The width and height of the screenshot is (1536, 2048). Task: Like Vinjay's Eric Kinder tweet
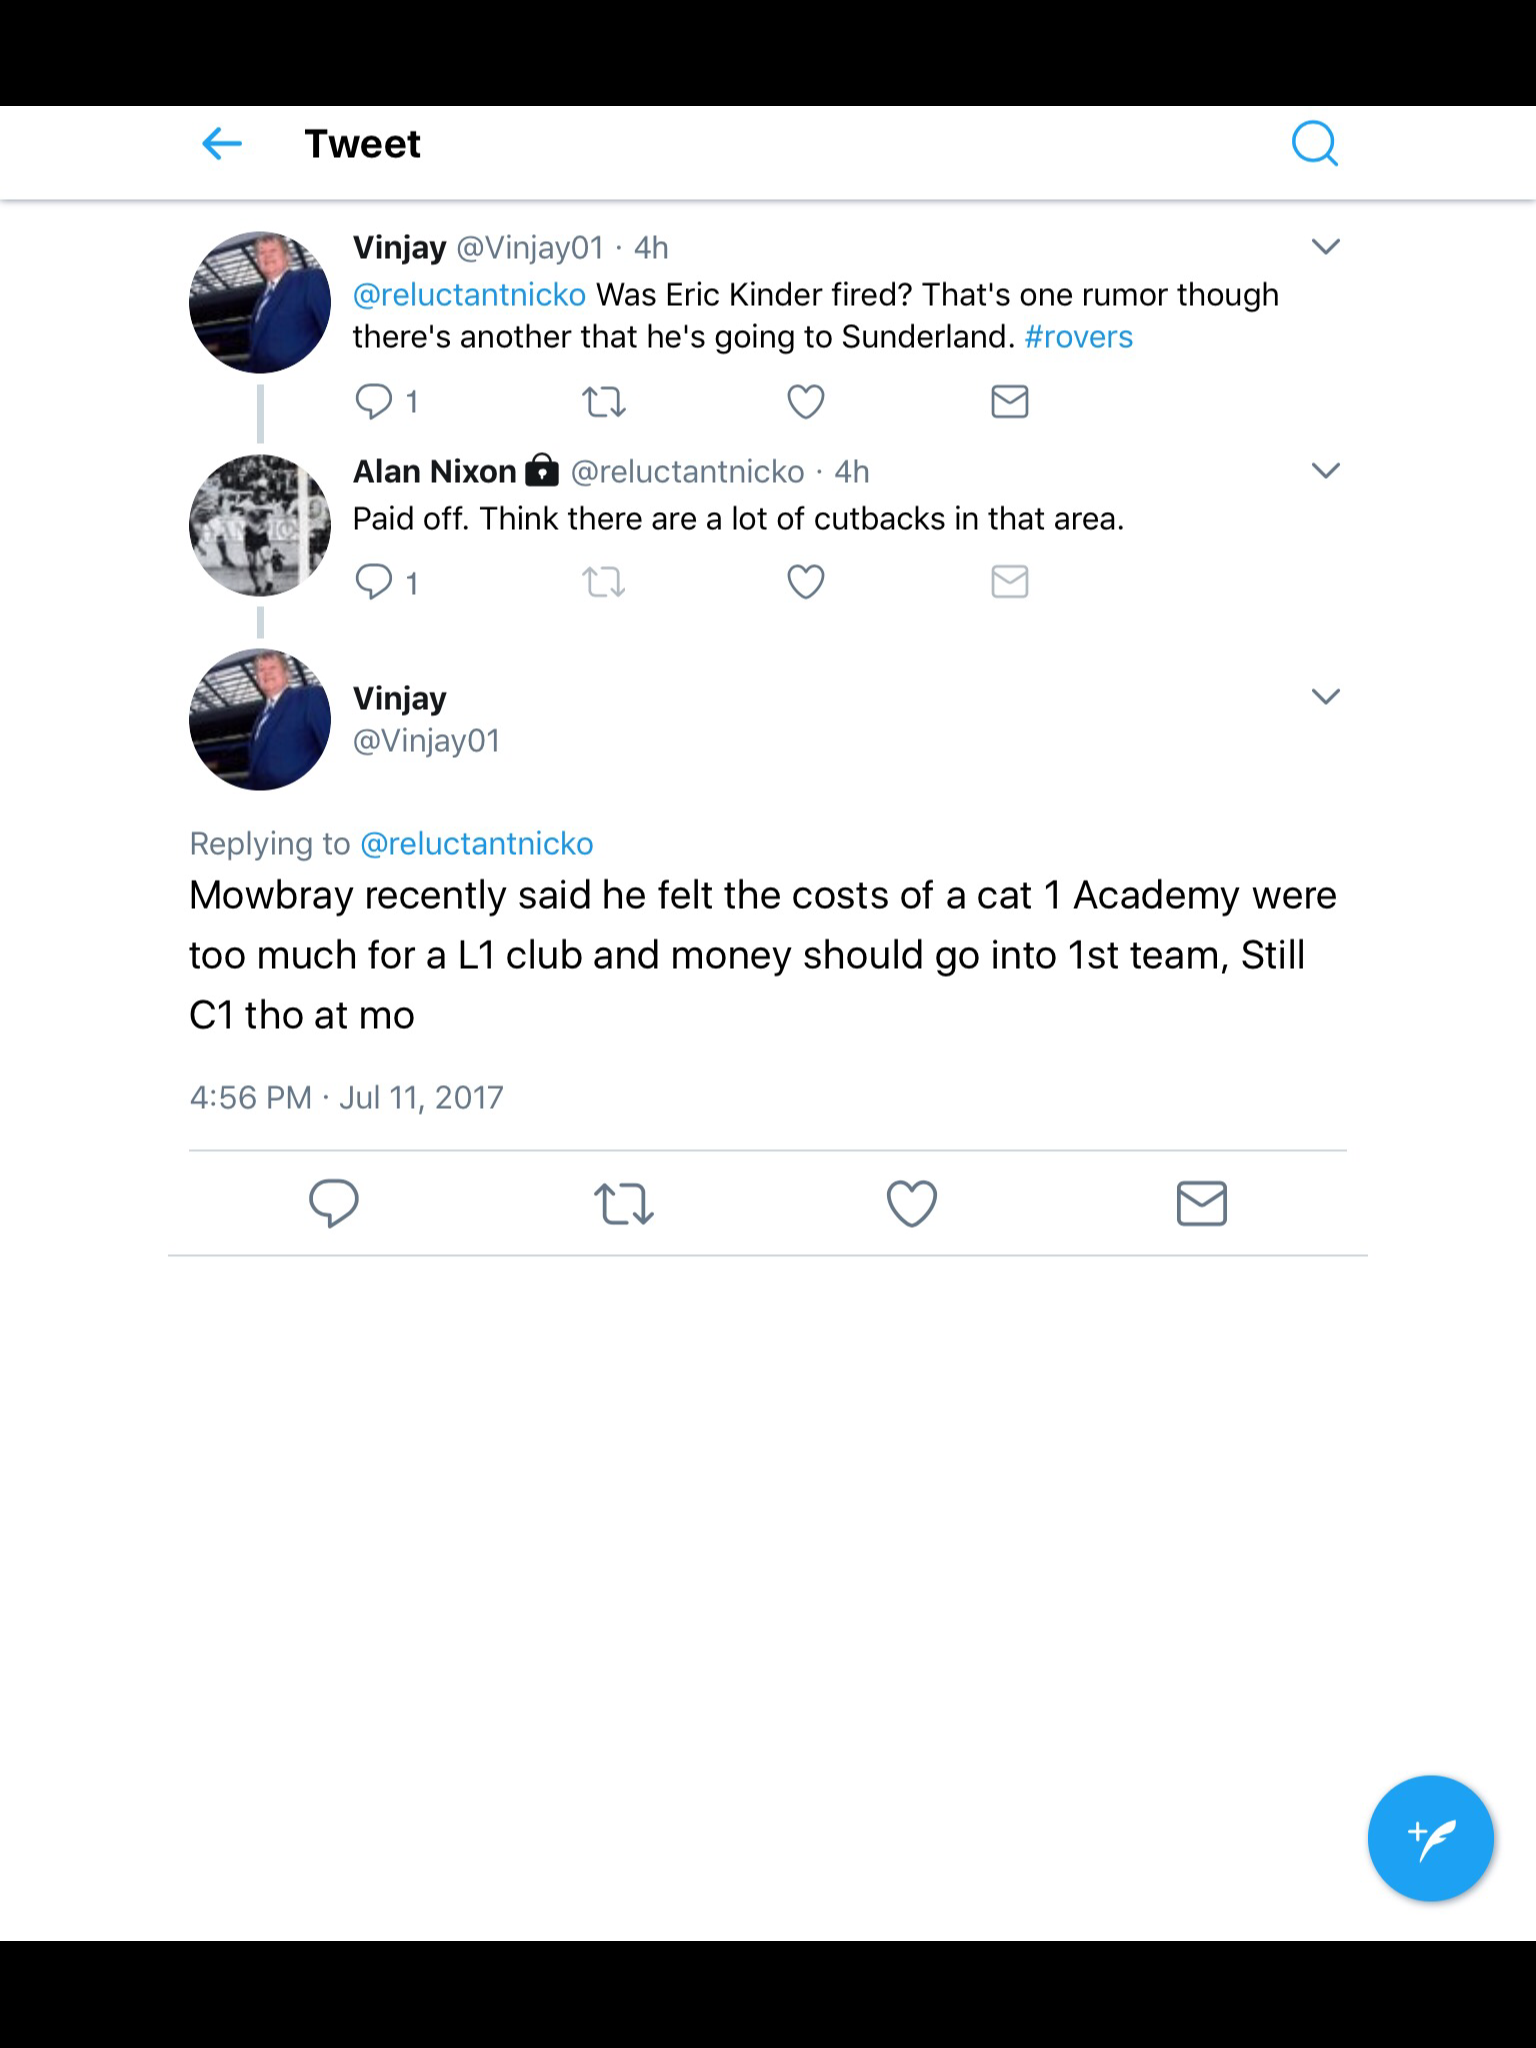(806, 402)
